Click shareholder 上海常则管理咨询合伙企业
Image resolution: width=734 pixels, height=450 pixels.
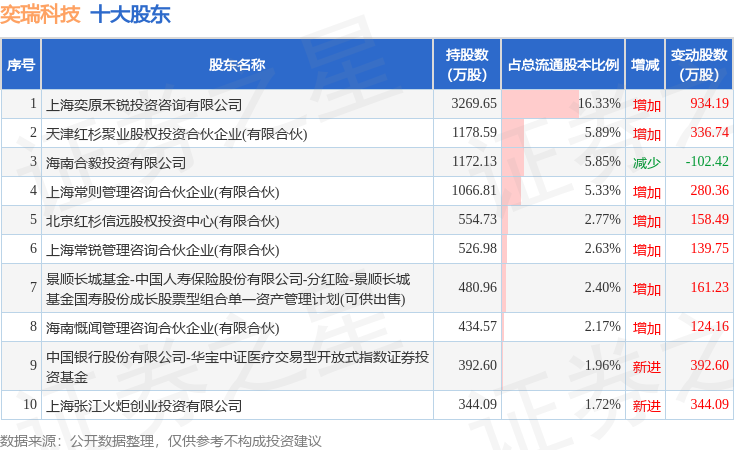[x=162, y=192]
